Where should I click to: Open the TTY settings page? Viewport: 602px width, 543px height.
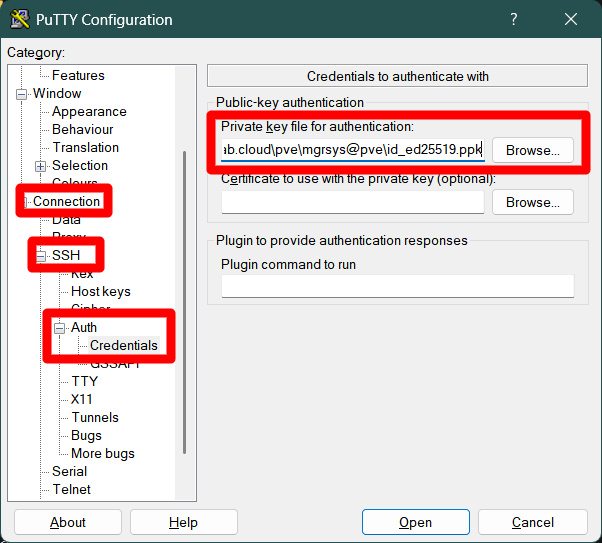[84, 381]
